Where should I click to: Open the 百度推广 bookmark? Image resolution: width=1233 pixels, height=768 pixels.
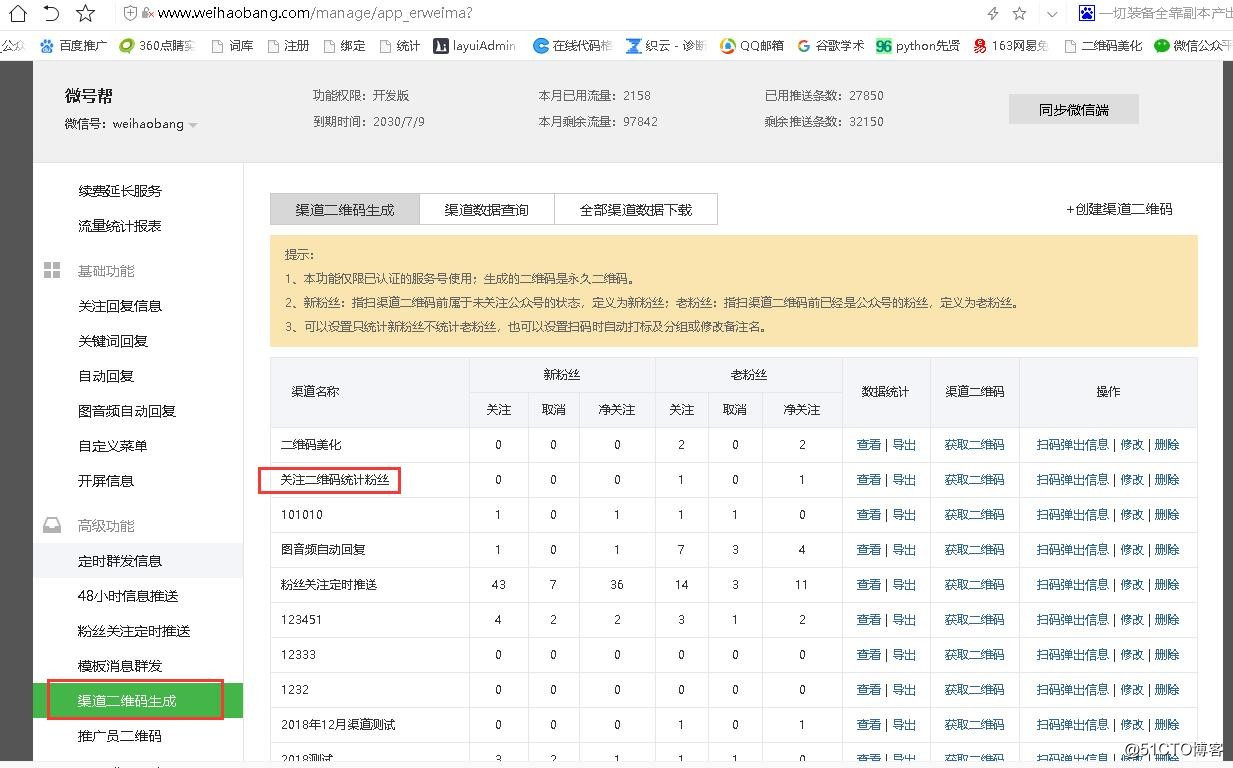coord(73,45)
